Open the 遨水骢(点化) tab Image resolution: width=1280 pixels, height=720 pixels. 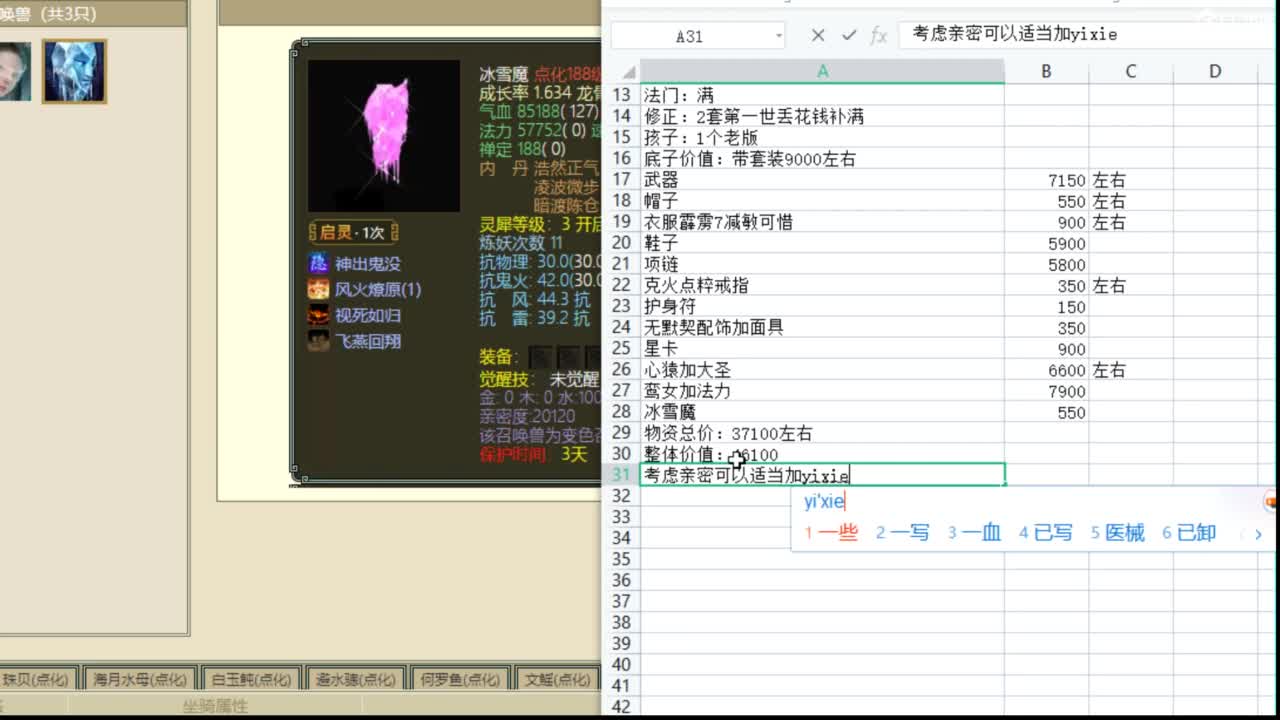(355, 679)
